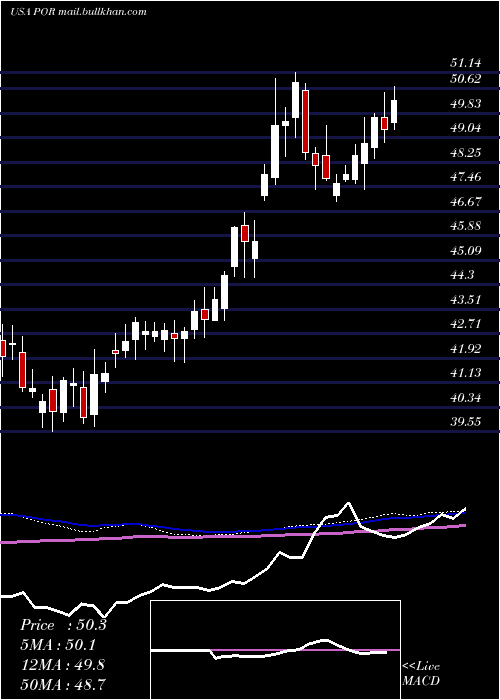This screenshot has width=500, height=700.
Task: Click the 49.83 price axis label
Action: (465, 104)
